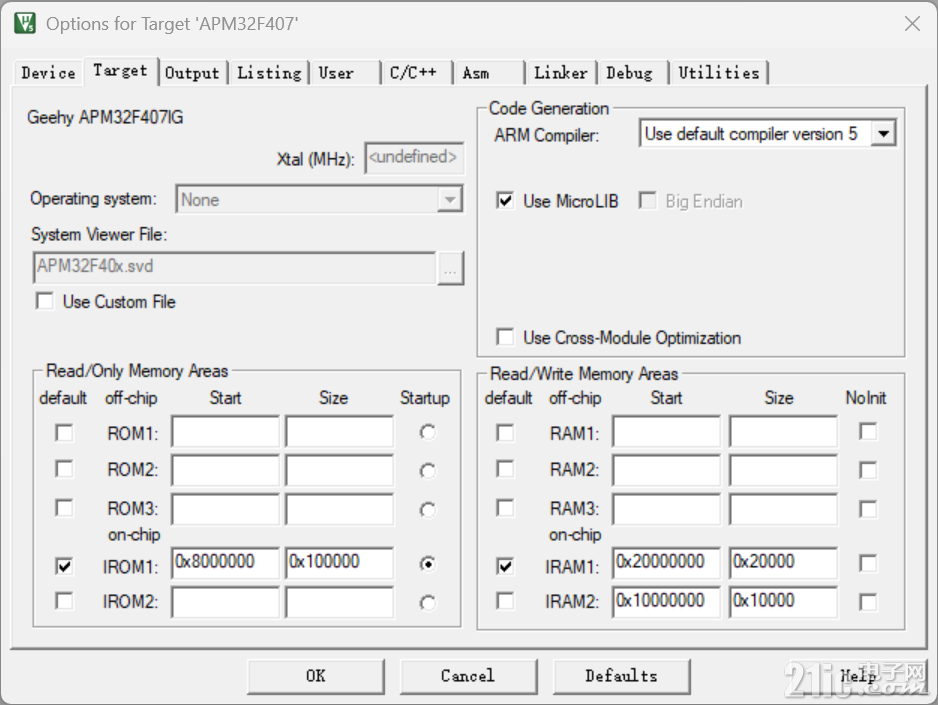Viewport: 938px width, 705px height.
Task: Check the ROM1 default checkbox
Action: click(x=64, y=432)
